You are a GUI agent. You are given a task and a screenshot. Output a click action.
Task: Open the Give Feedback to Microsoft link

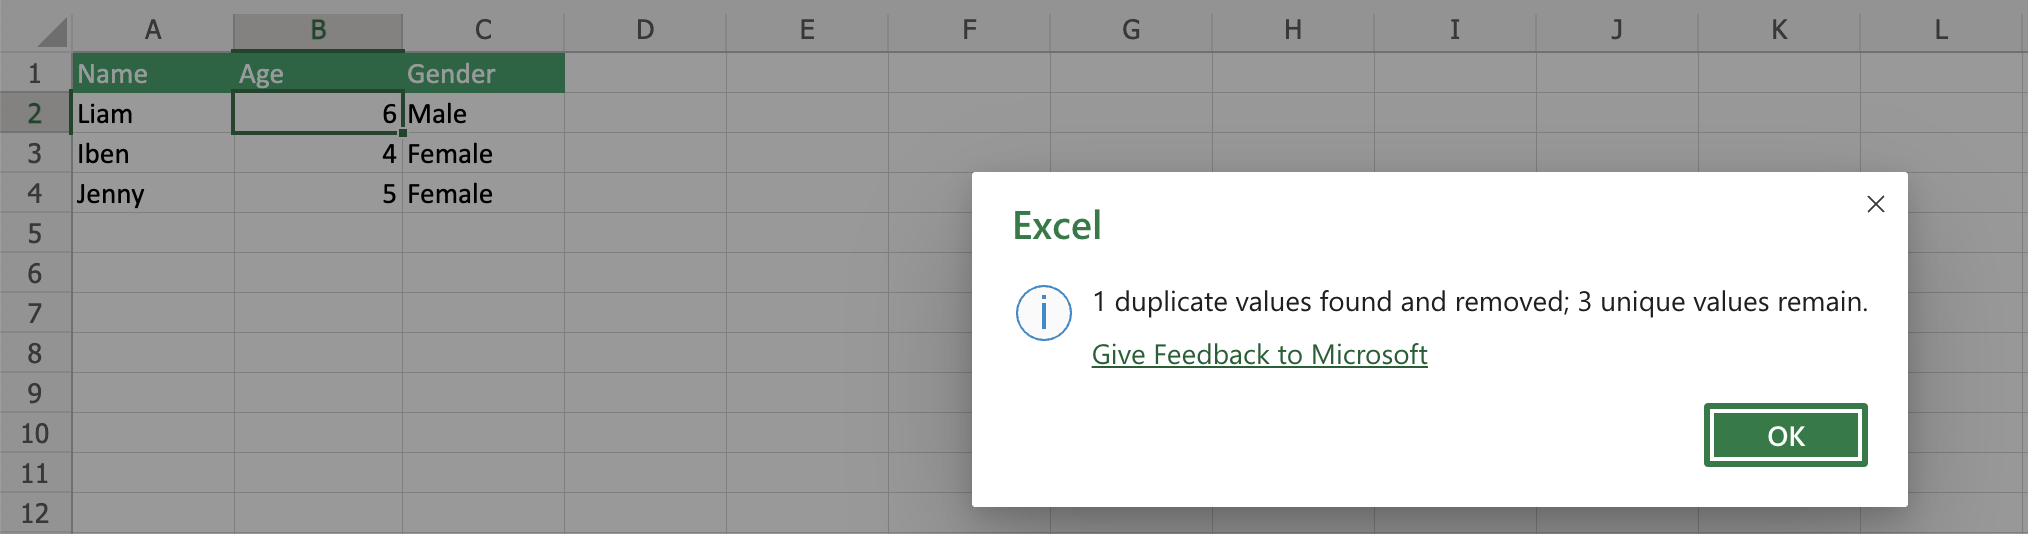tap(1259, 354)
